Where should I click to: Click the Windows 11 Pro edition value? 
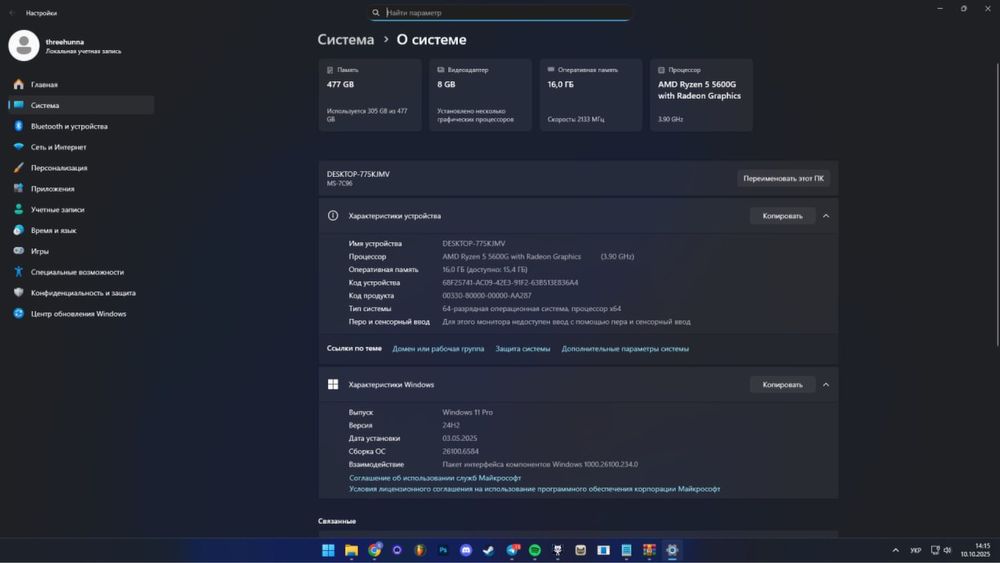click(467, 413)
